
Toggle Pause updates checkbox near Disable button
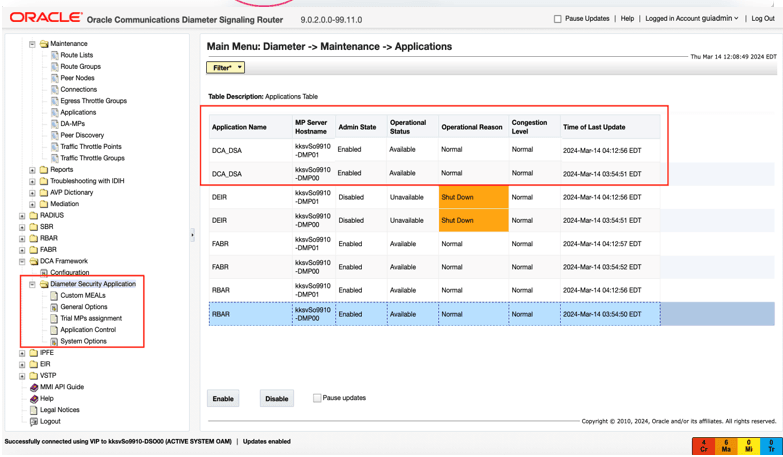317,398
